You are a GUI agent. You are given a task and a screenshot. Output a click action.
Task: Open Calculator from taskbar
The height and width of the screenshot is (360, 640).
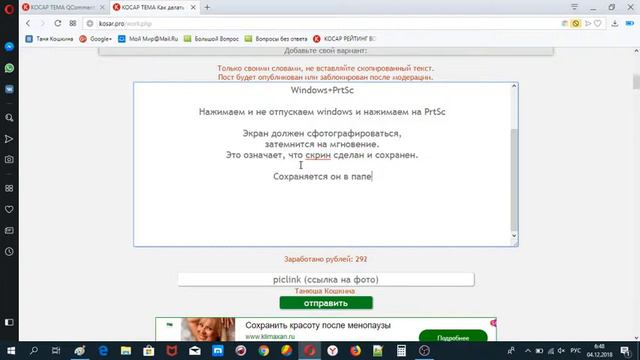401,351
